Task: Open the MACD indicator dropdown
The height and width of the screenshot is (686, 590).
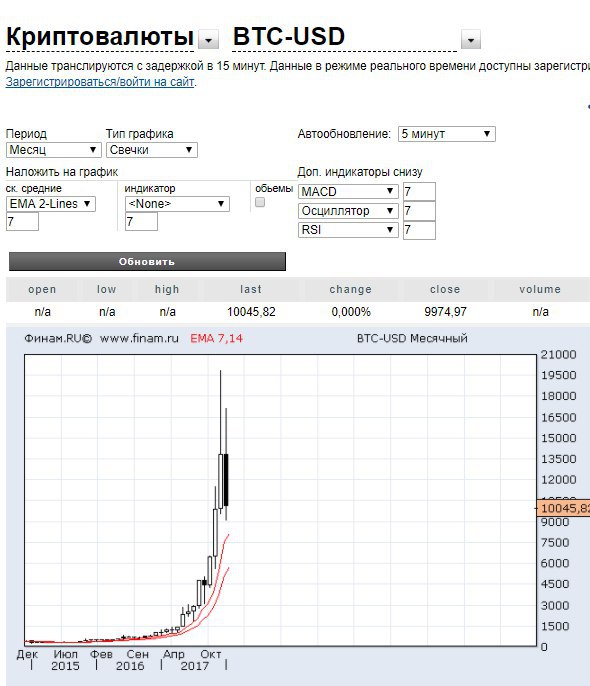Action: click(x=348, y=192)
